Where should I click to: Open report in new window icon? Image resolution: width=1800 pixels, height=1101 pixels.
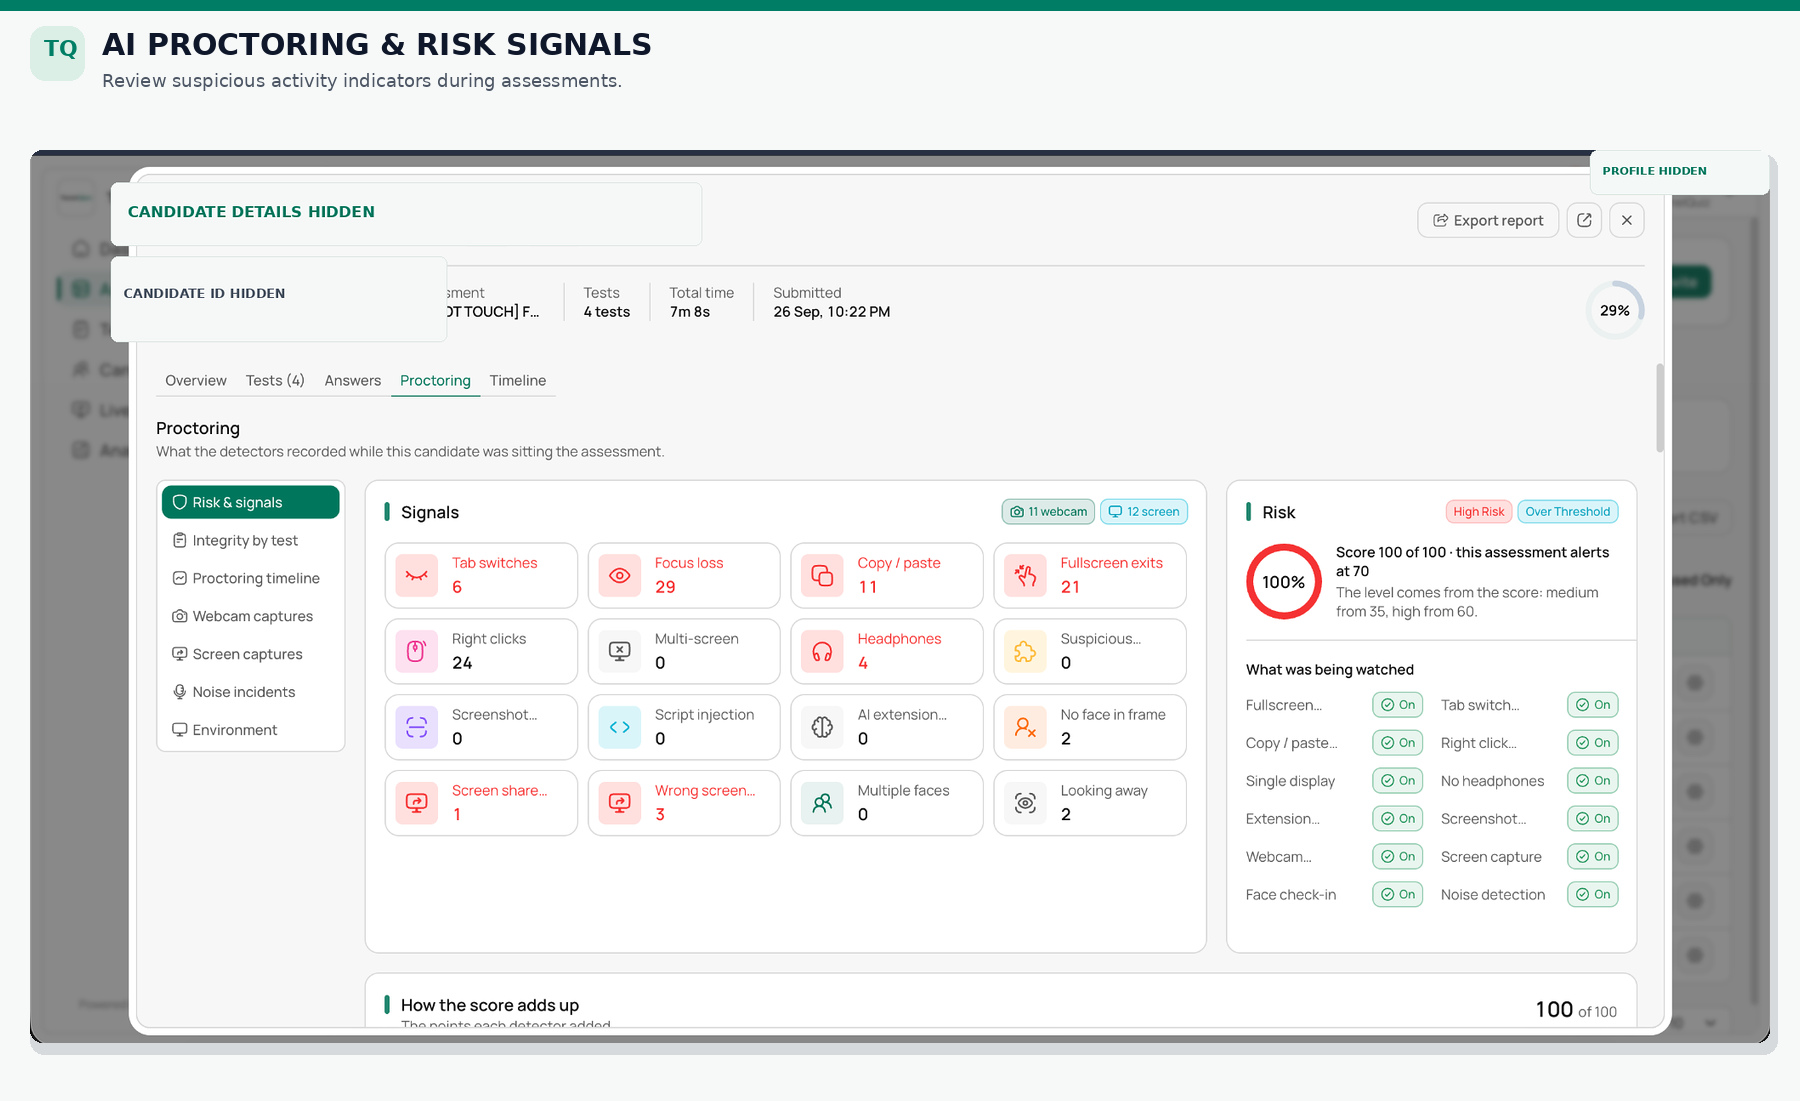(x=1584, y=220)
